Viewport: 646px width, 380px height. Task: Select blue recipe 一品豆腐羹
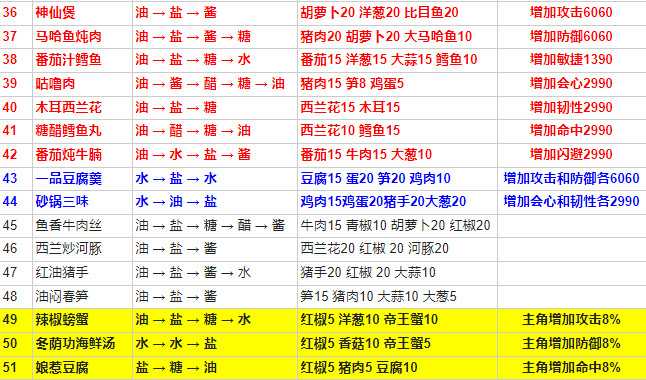[x=68, y=178]
